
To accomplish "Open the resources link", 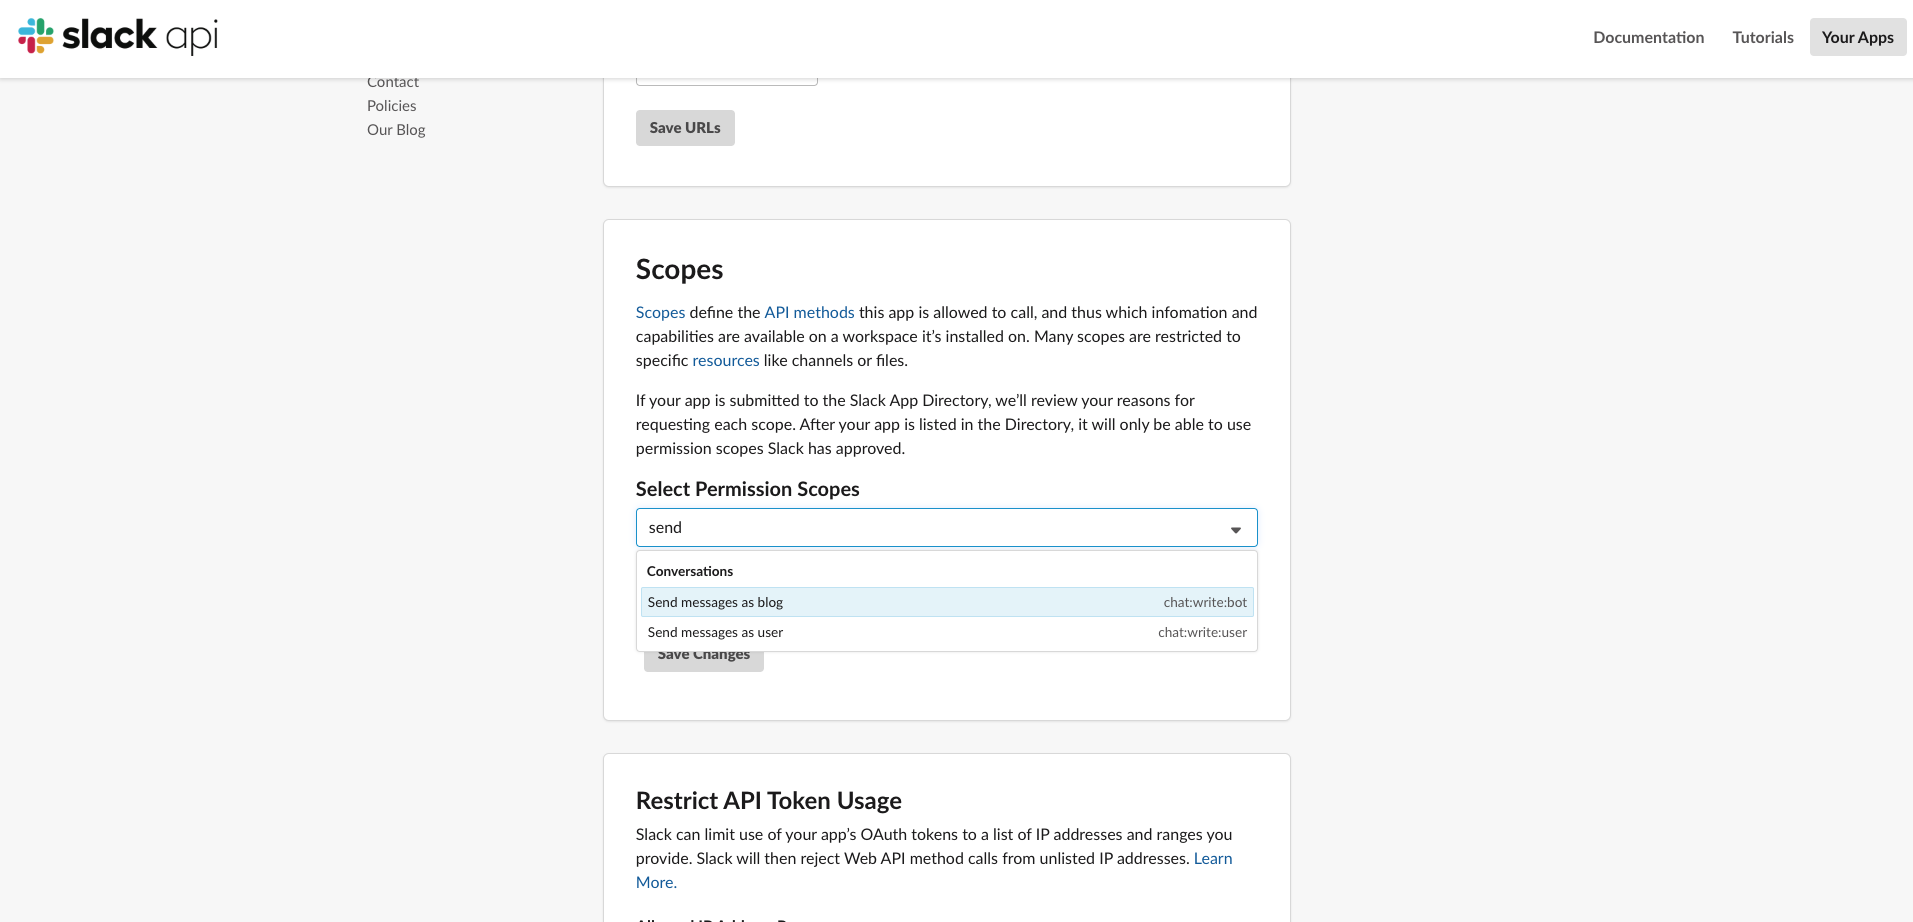I will (x=725, y=360).
